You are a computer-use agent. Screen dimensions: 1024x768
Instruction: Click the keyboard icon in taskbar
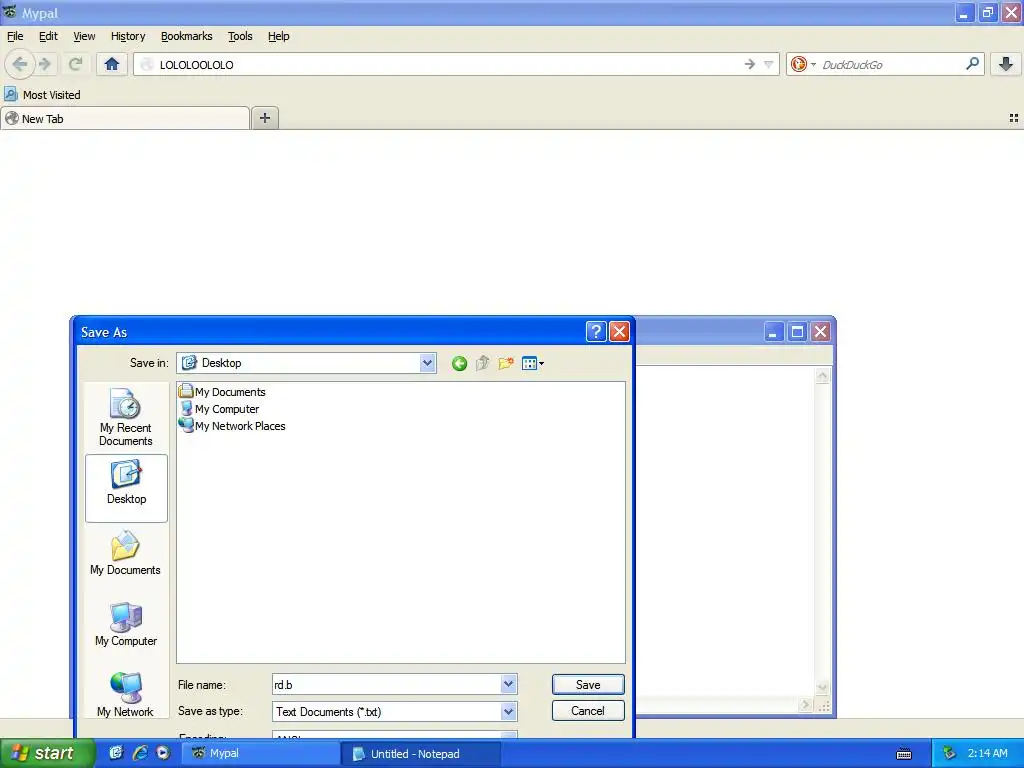904,754
